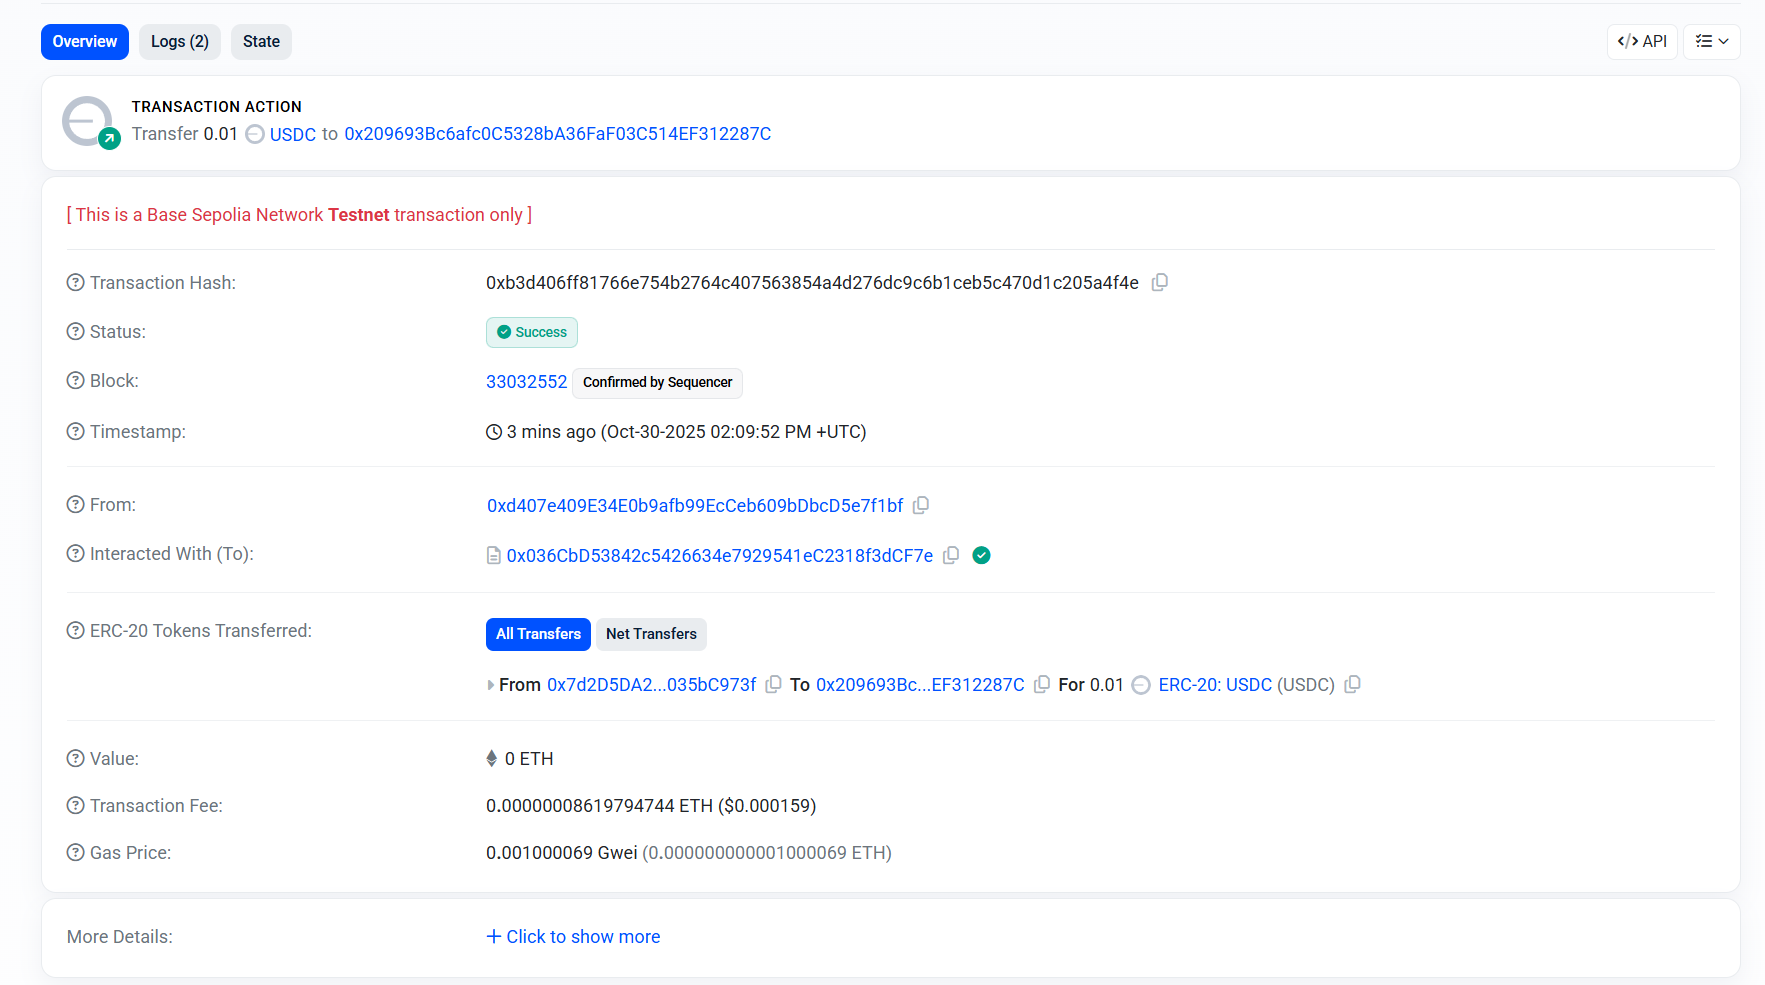Open block 33032552
1765x985 pixels.
point(526,382)
